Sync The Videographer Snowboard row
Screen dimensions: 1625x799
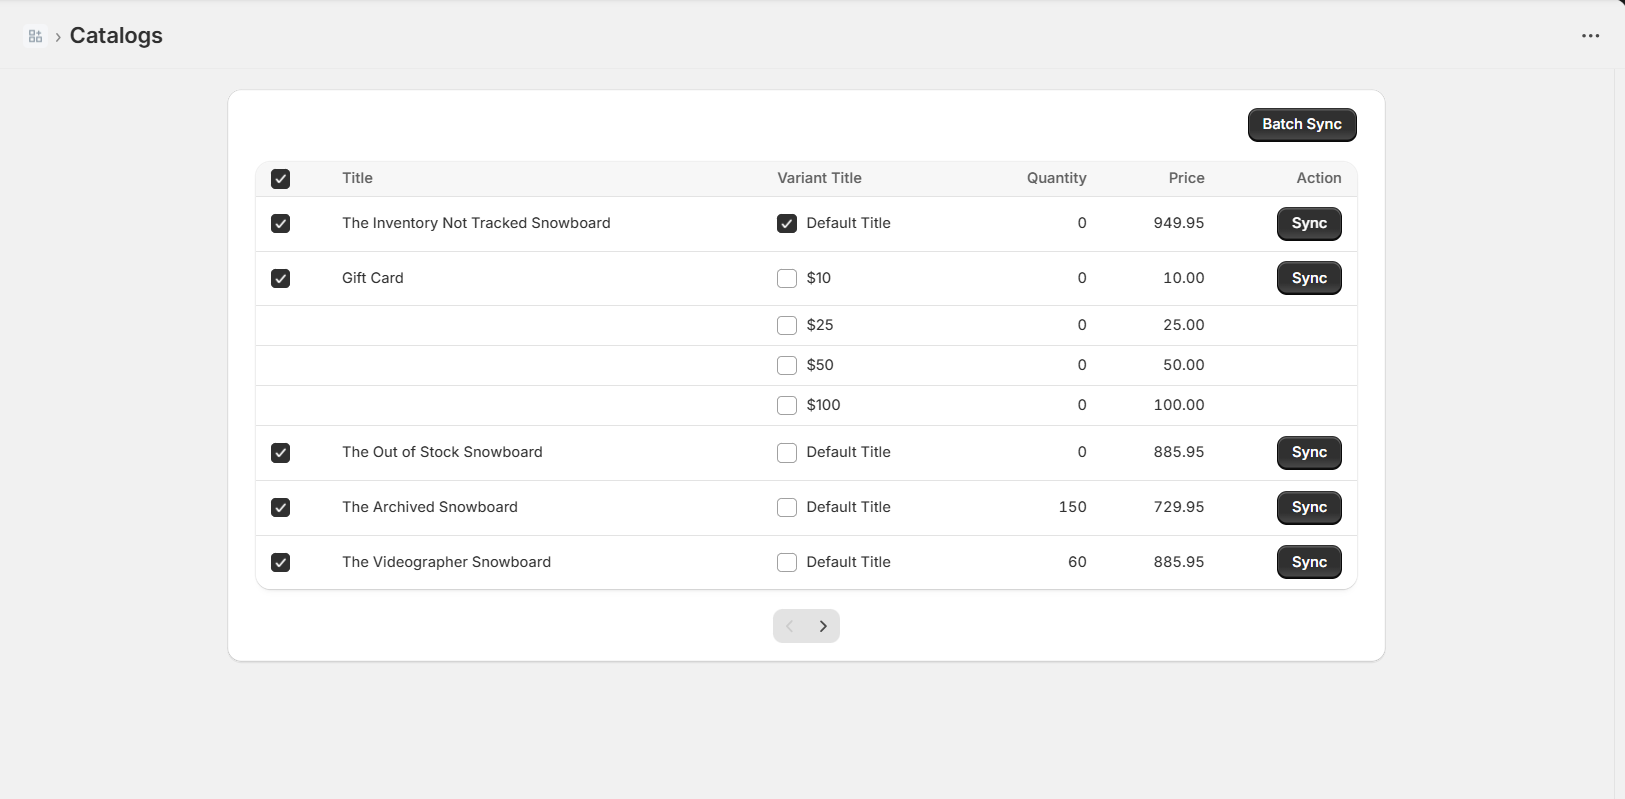[x=1308, y=563]
